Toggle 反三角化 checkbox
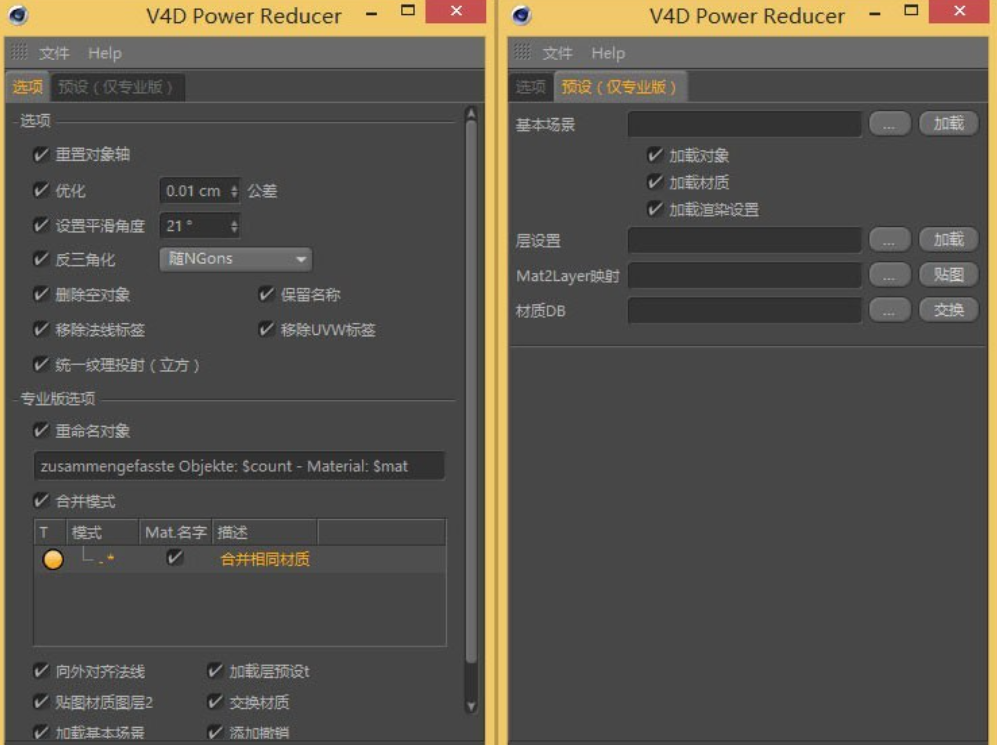 pos(41,259)
